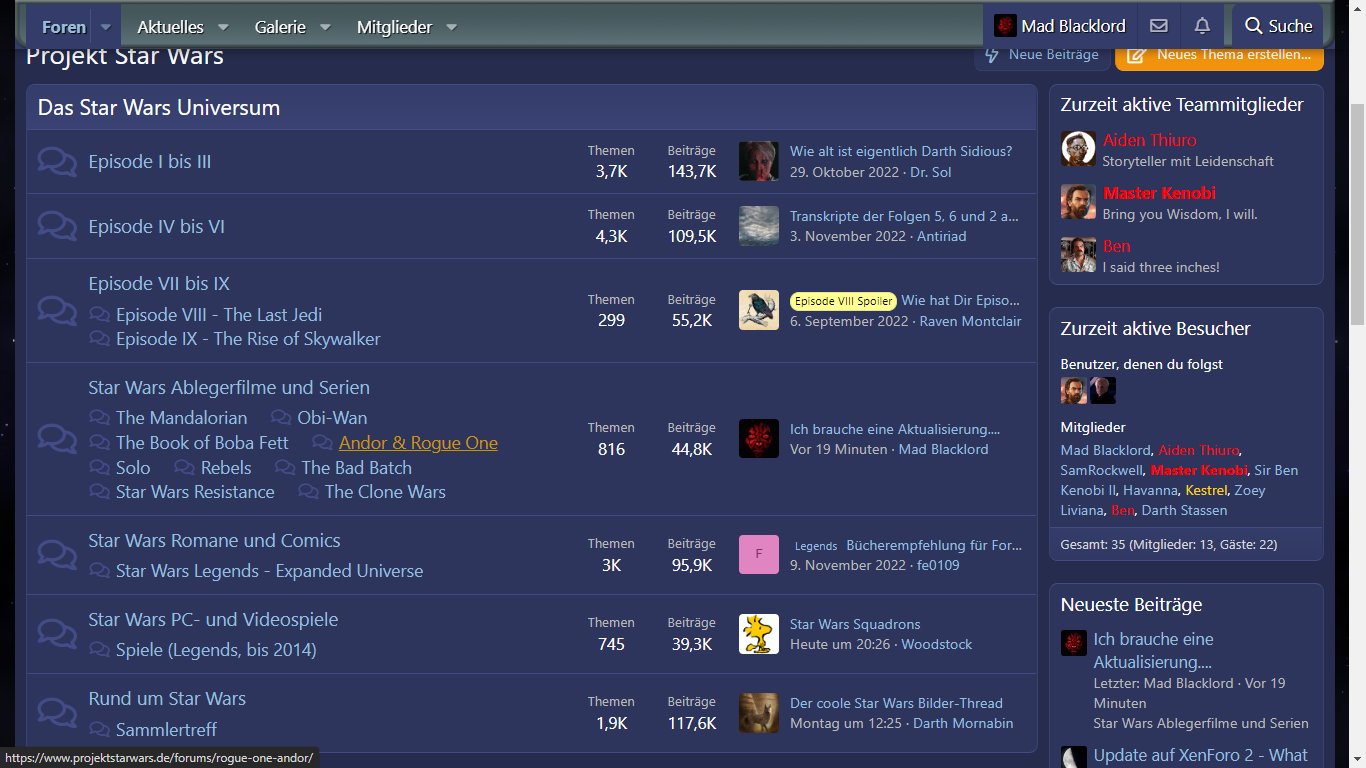Open the Mitglieder menu item
The image size is (1366, 768).
(x=394, y=27)
